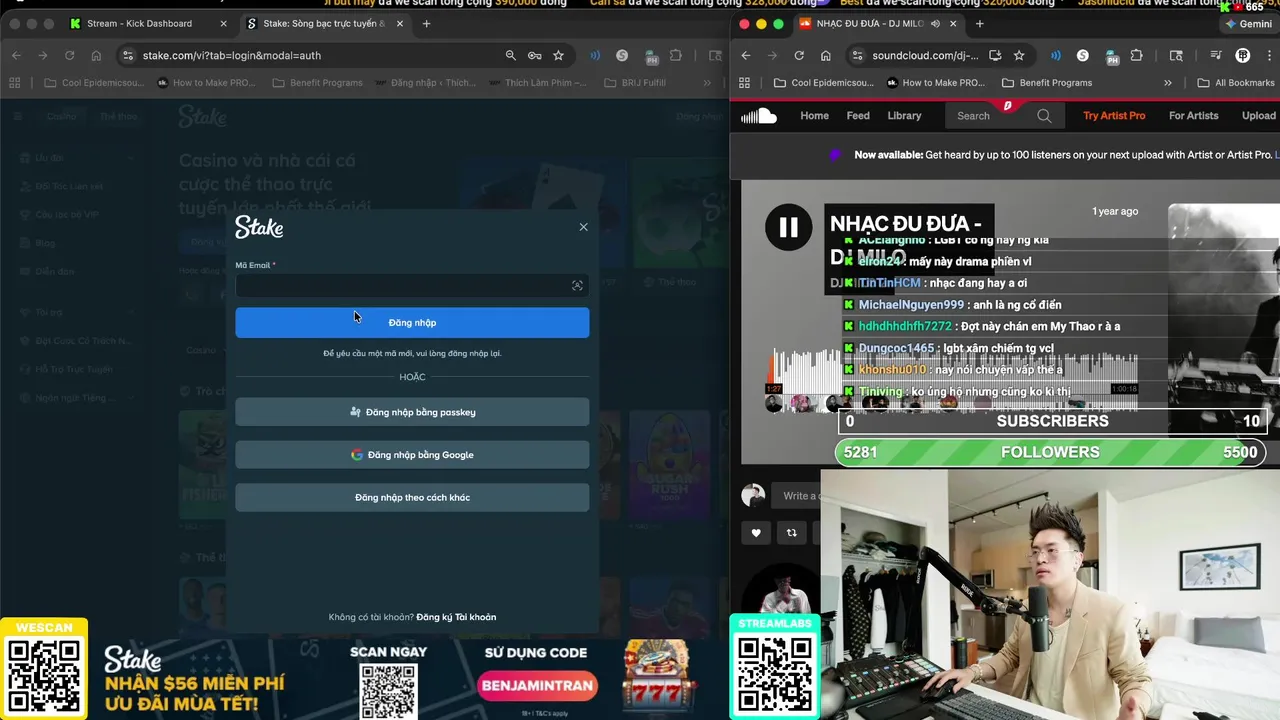
Task: Open the Extensions puzzle icon in SoundCloud window
Action: coord(1137,55)
